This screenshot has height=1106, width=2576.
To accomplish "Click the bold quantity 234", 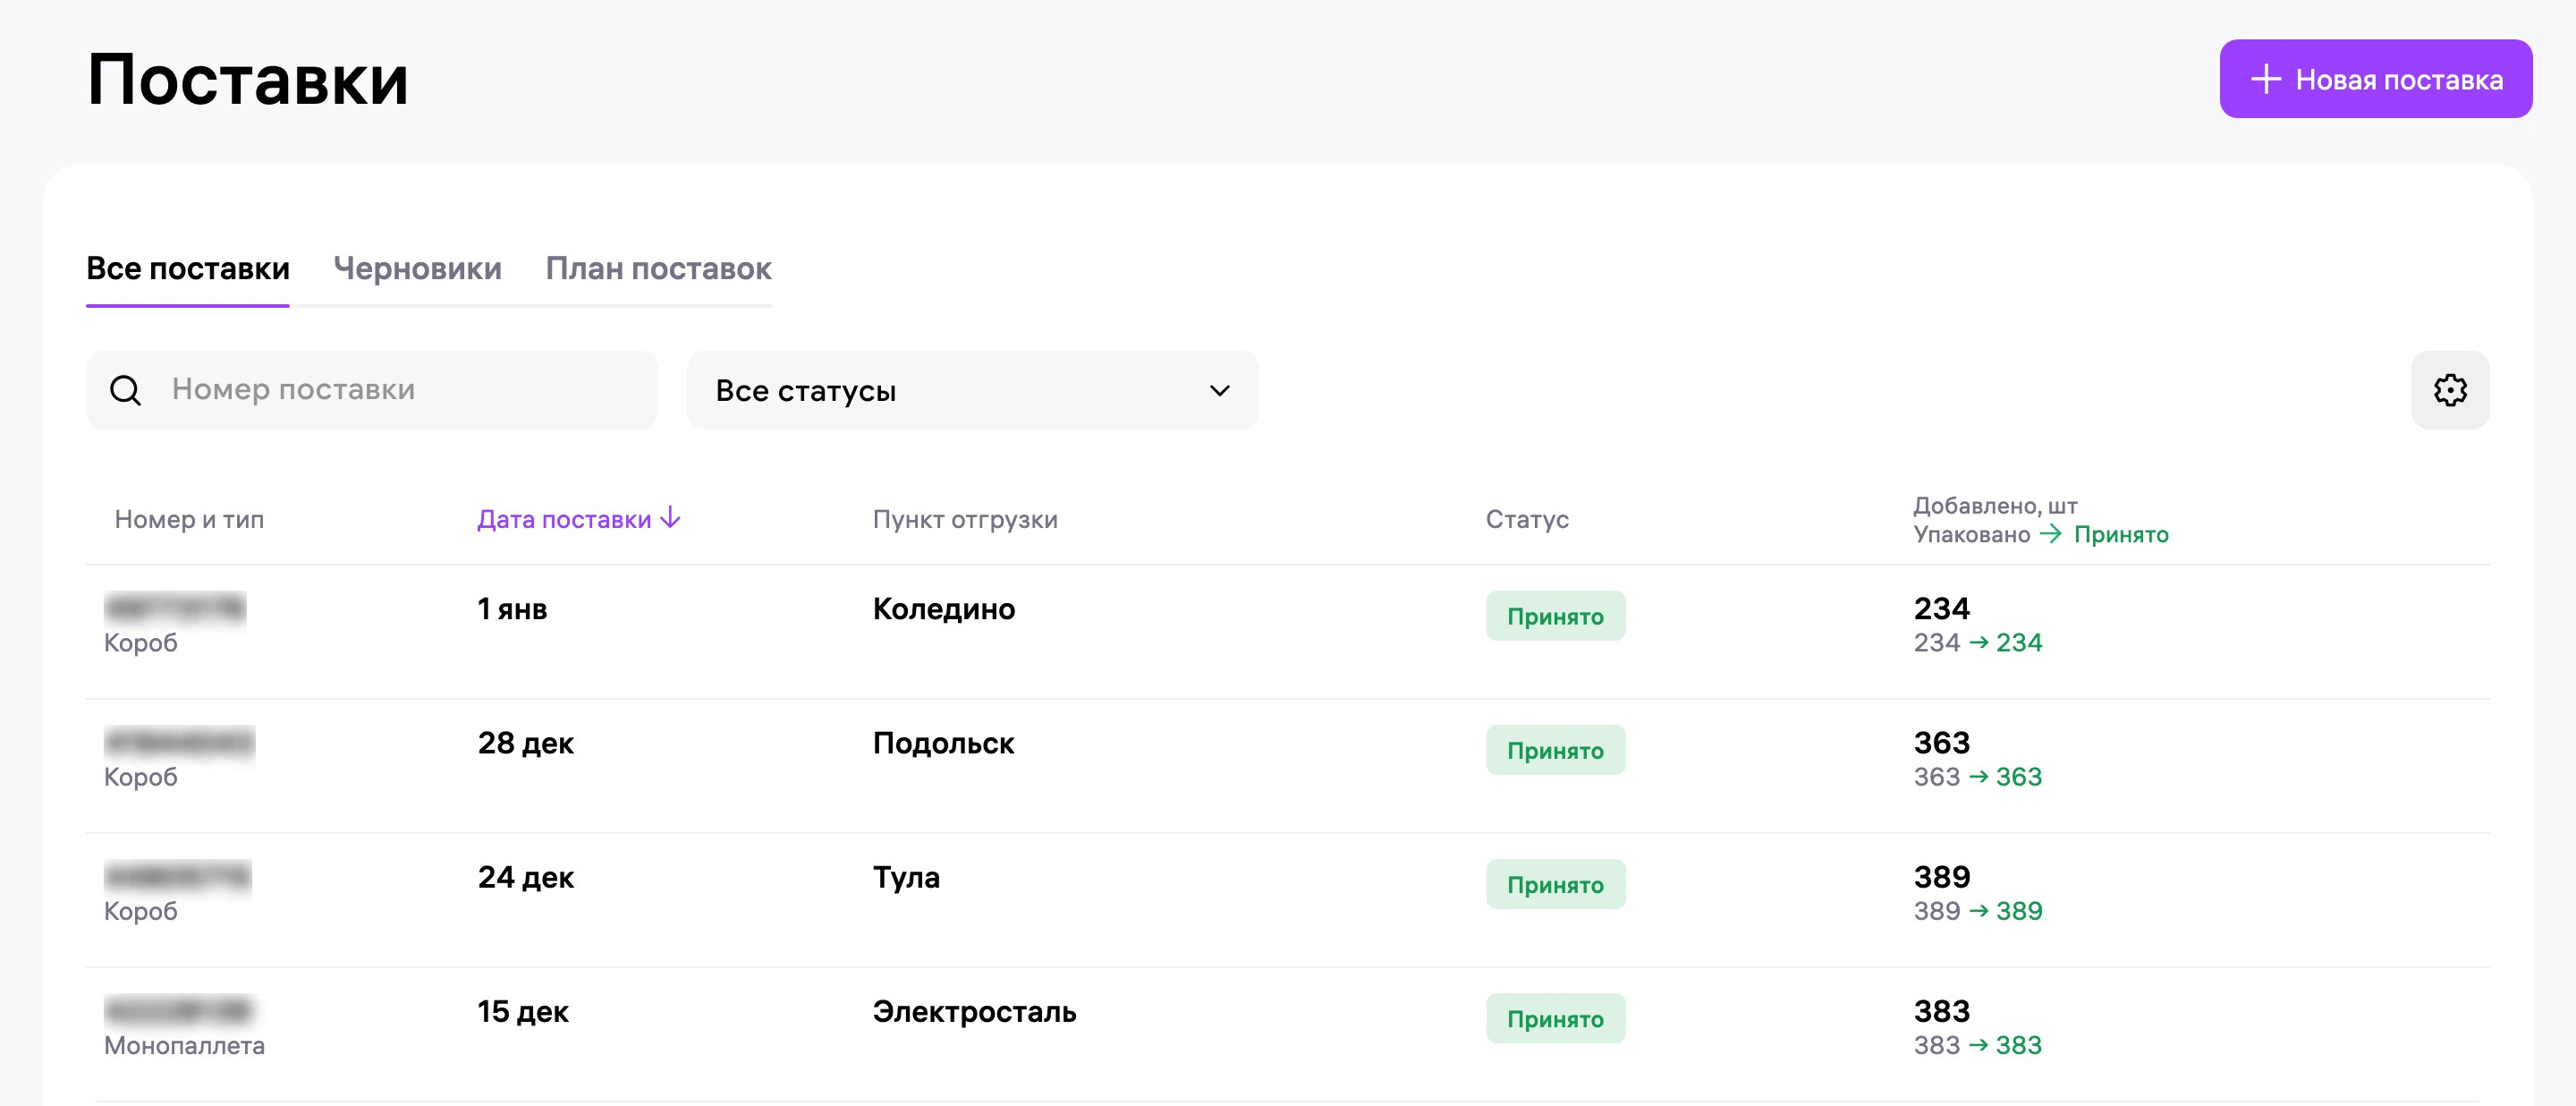I will [1941, 608].
